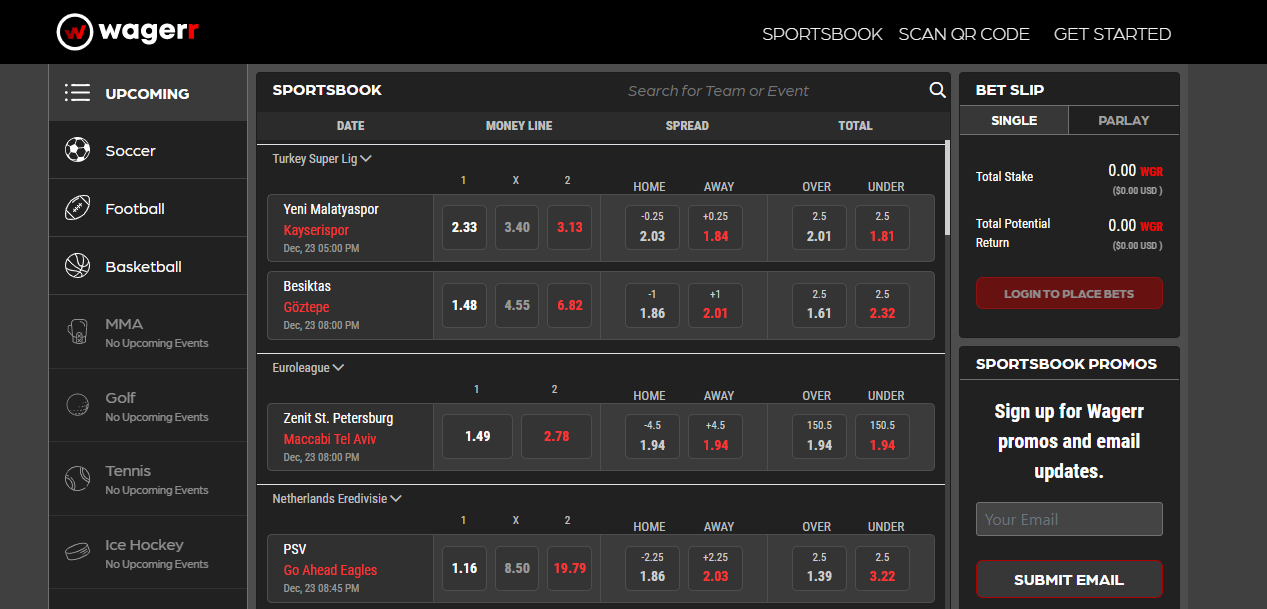Select over 150.5 total at 1.94
The height and width of the screenshot is (609, 1267).
[819, 437]
